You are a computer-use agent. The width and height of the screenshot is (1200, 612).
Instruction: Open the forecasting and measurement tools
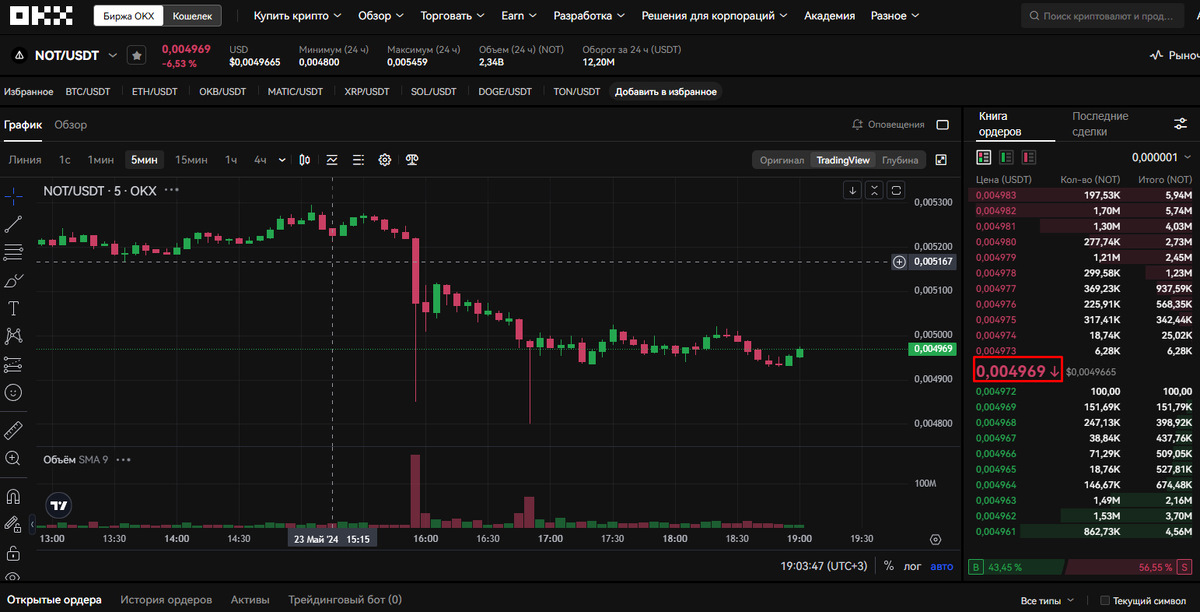tap(14, 365)
